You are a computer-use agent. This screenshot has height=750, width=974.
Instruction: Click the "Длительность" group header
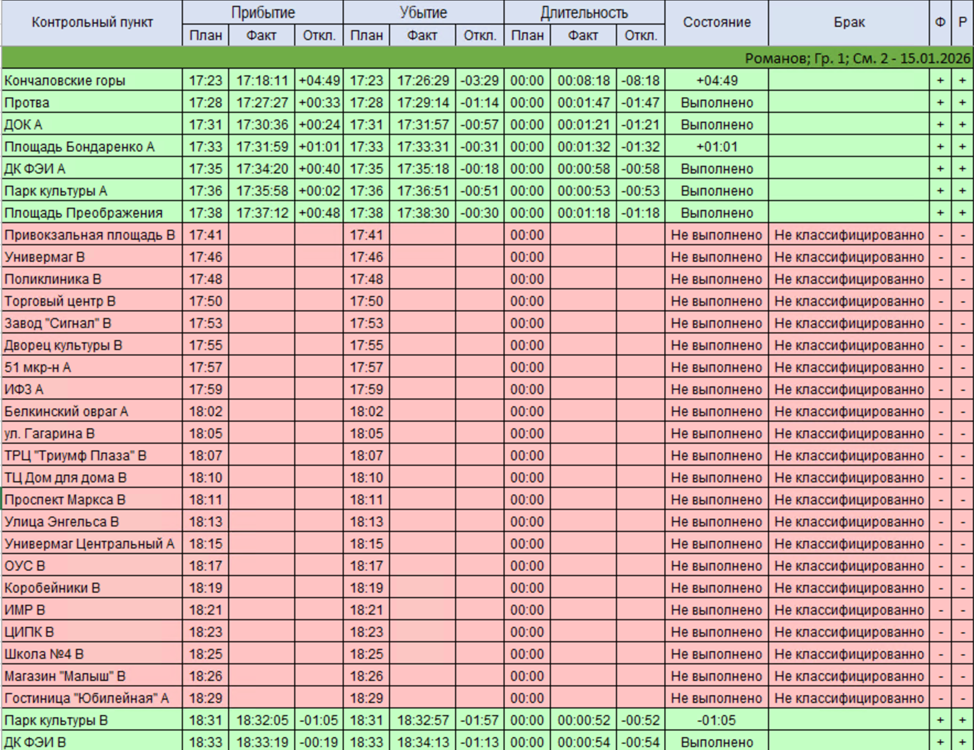pyautogui.click(x=584, y=12)
